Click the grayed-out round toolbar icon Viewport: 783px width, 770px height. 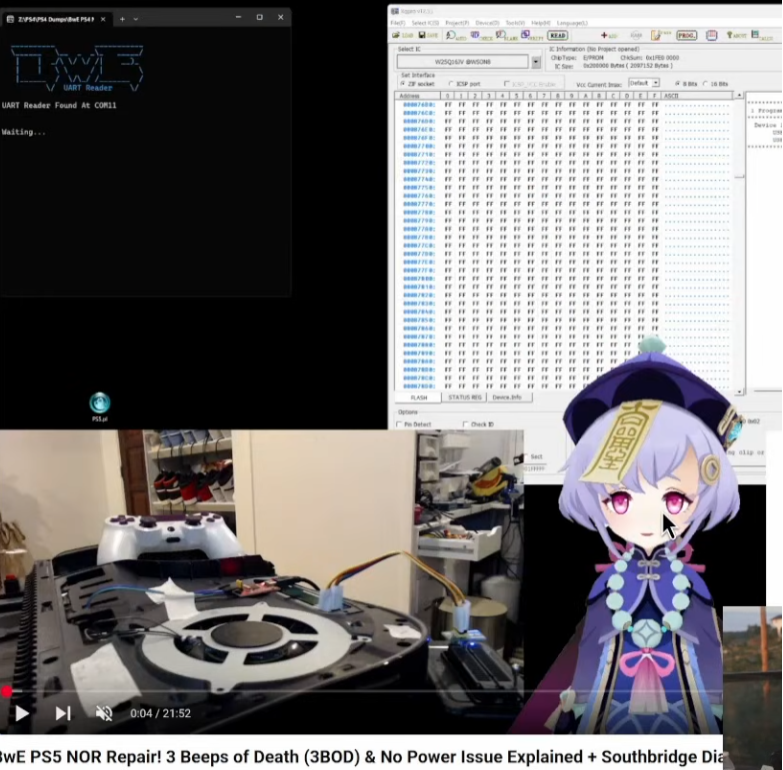coord(636,35)
